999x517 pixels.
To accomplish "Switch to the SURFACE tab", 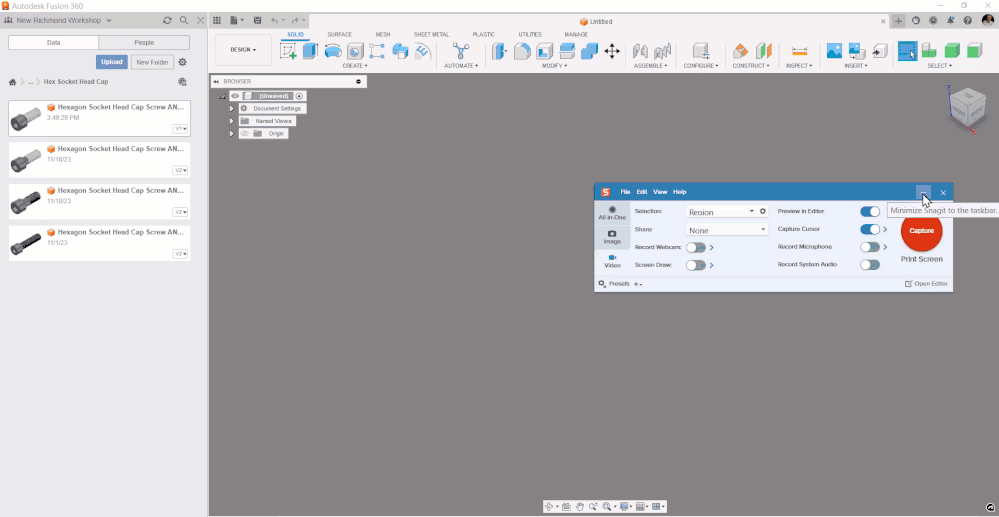I will click(x=340, y=34).
